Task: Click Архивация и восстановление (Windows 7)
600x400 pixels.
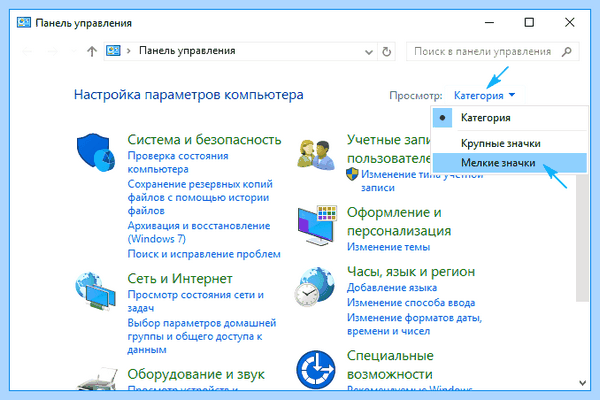Action: click(x=199, y=232)
